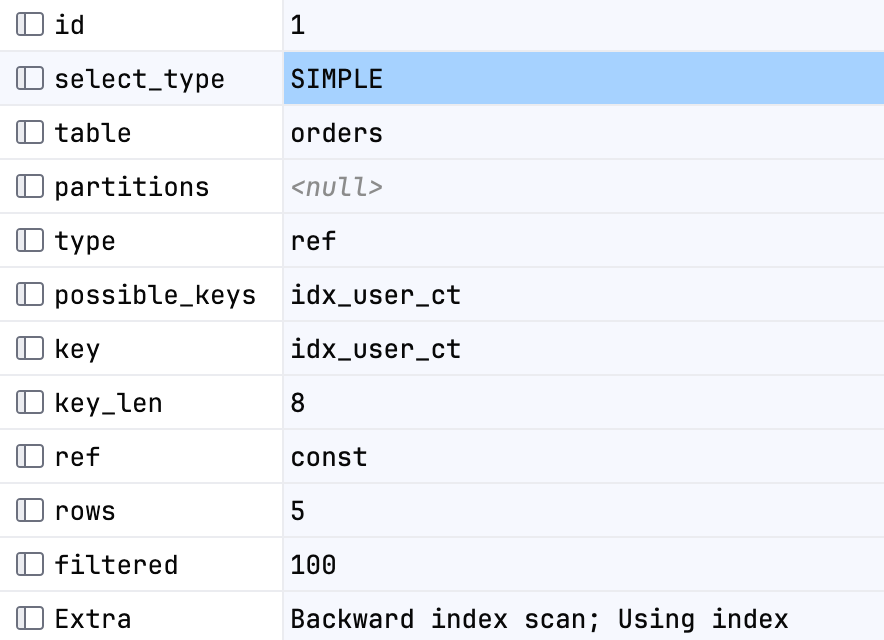884x640 pixels.
Task: Select the idx_user_ct value for possible_keys
Action: [x=584, y=294]
